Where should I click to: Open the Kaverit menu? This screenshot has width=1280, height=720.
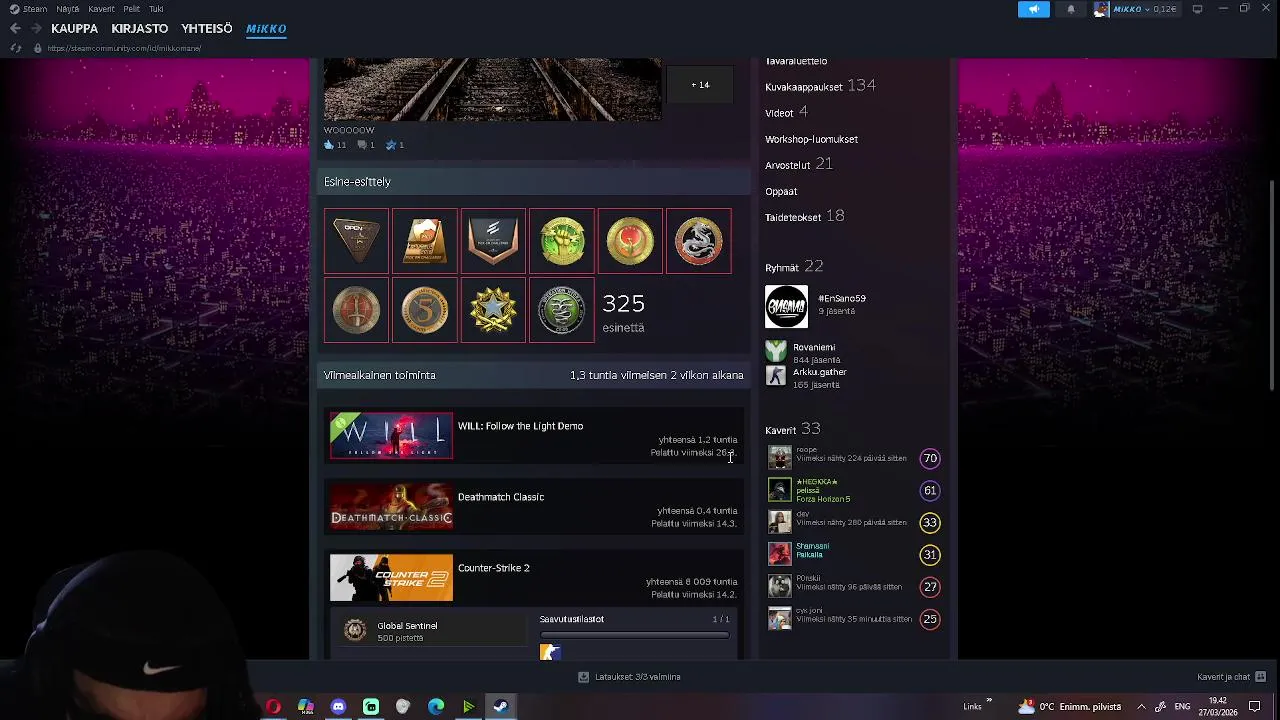click(101, 9)
